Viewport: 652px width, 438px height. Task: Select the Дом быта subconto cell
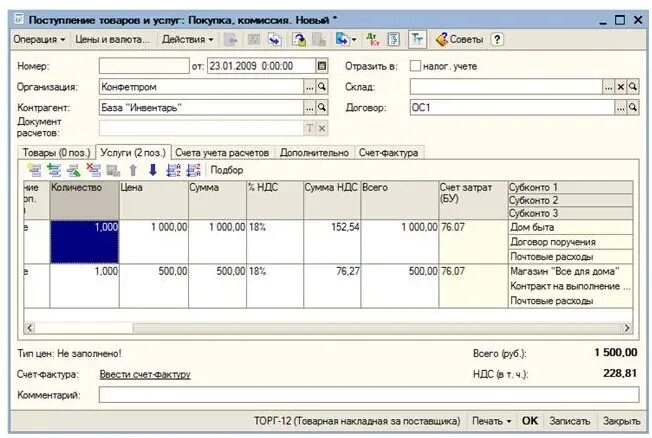570,228
